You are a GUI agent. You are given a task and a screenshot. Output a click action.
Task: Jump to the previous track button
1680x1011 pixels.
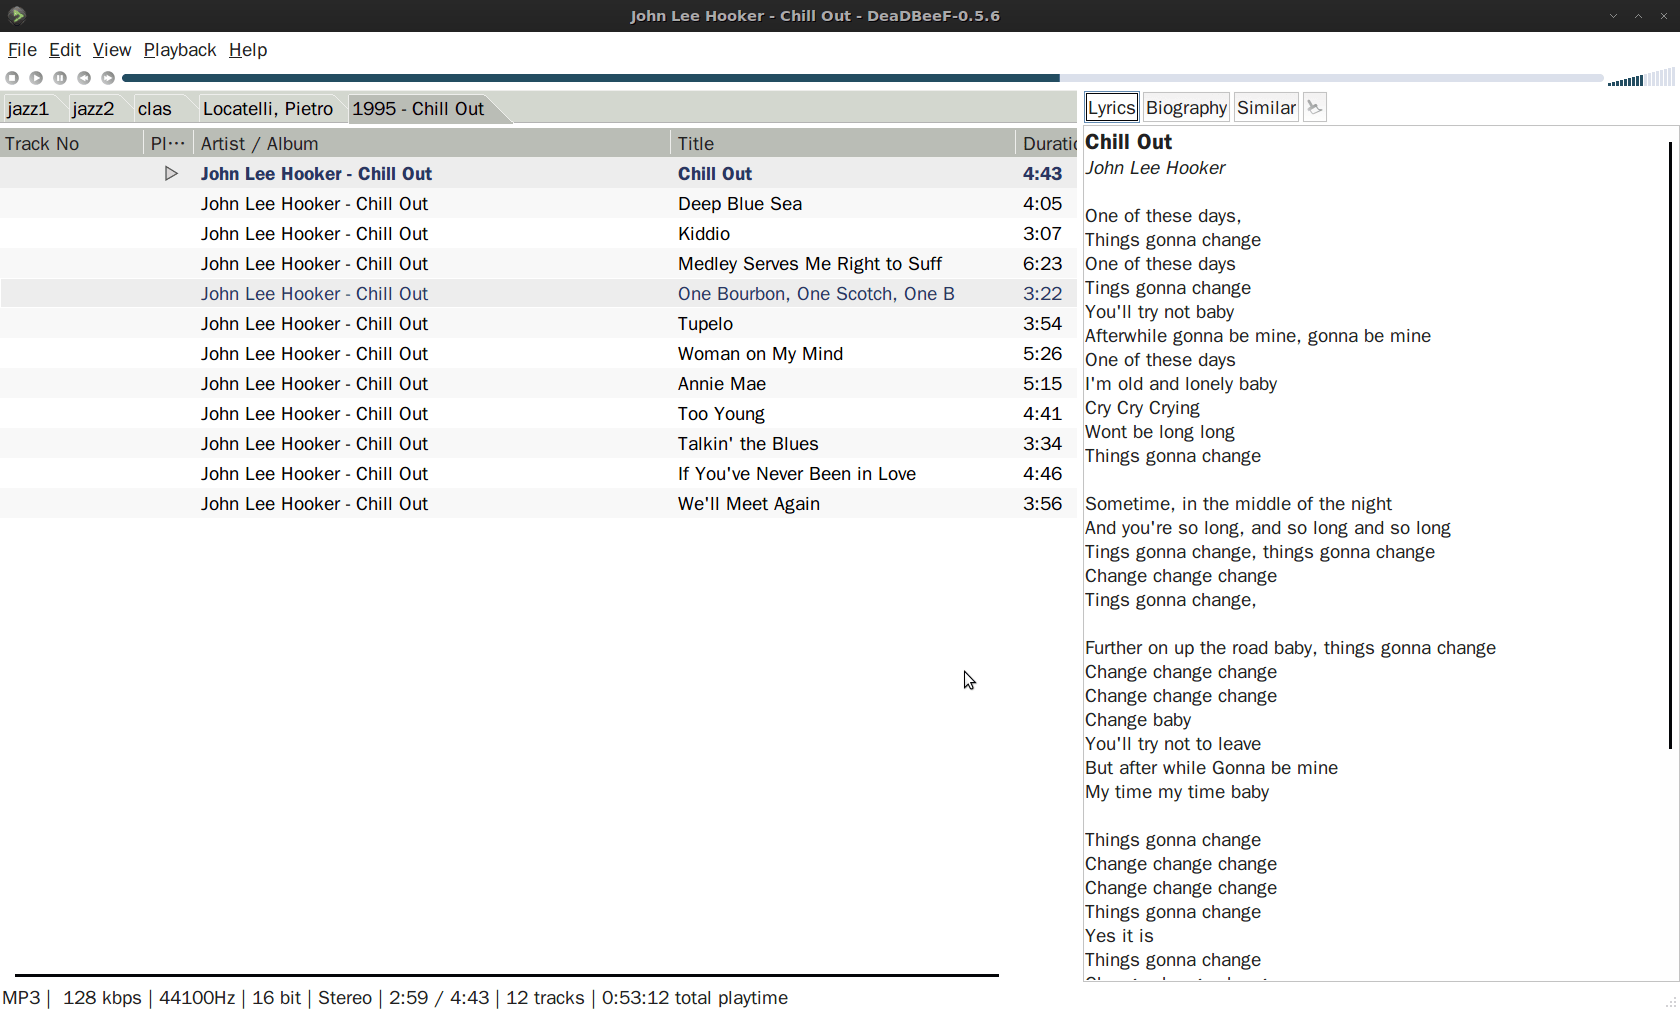84,78
